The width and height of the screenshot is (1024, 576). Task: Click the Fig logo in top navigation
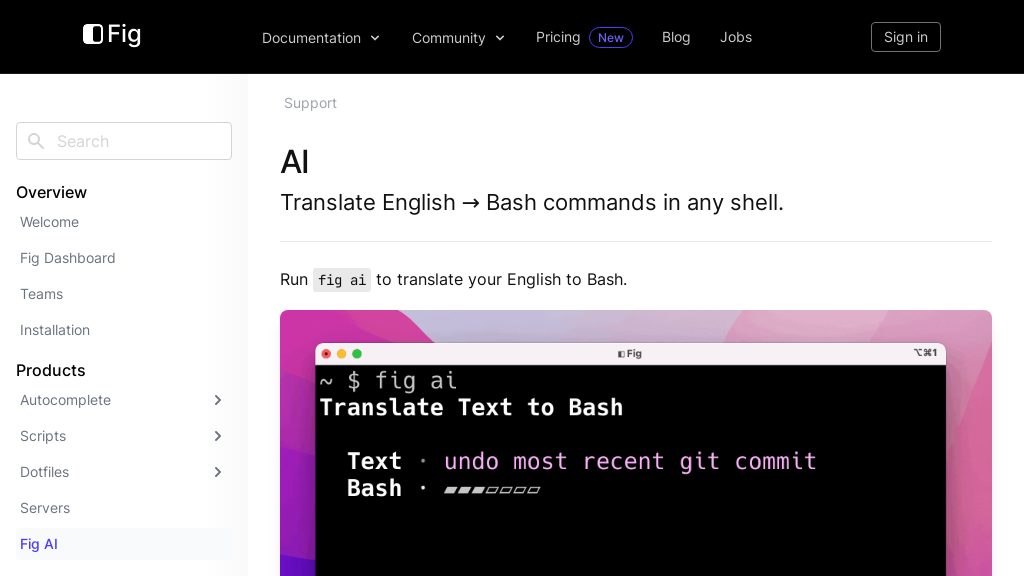[x=111, y=34]
